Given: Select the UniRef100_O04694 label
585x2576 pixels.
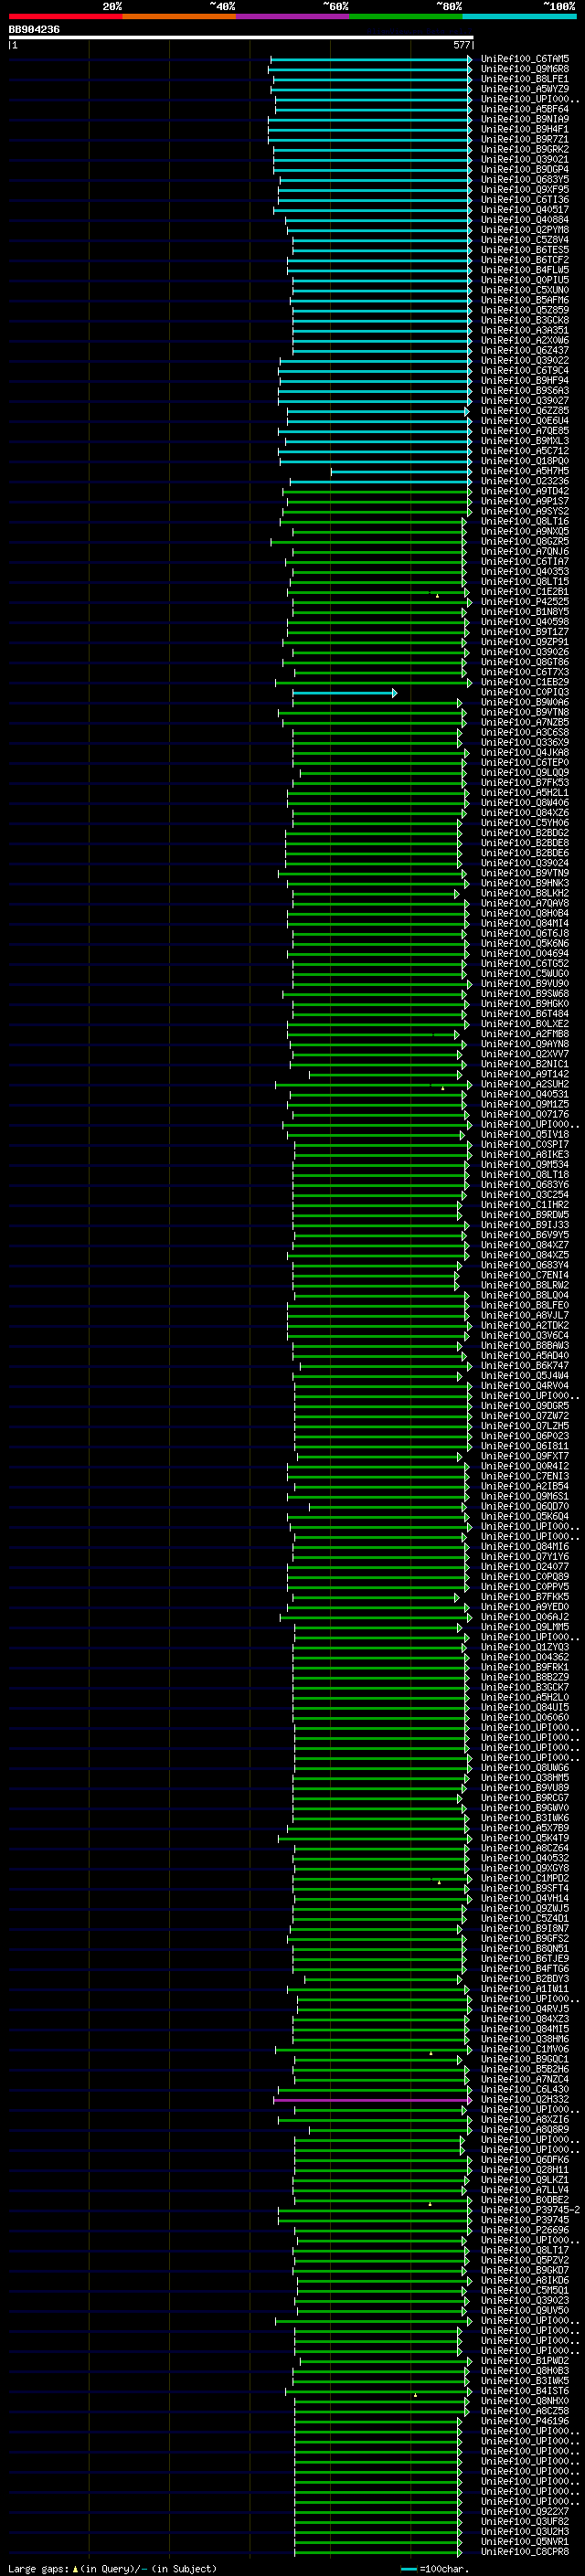Looking at the screenshot, I should tap(525, 953).
